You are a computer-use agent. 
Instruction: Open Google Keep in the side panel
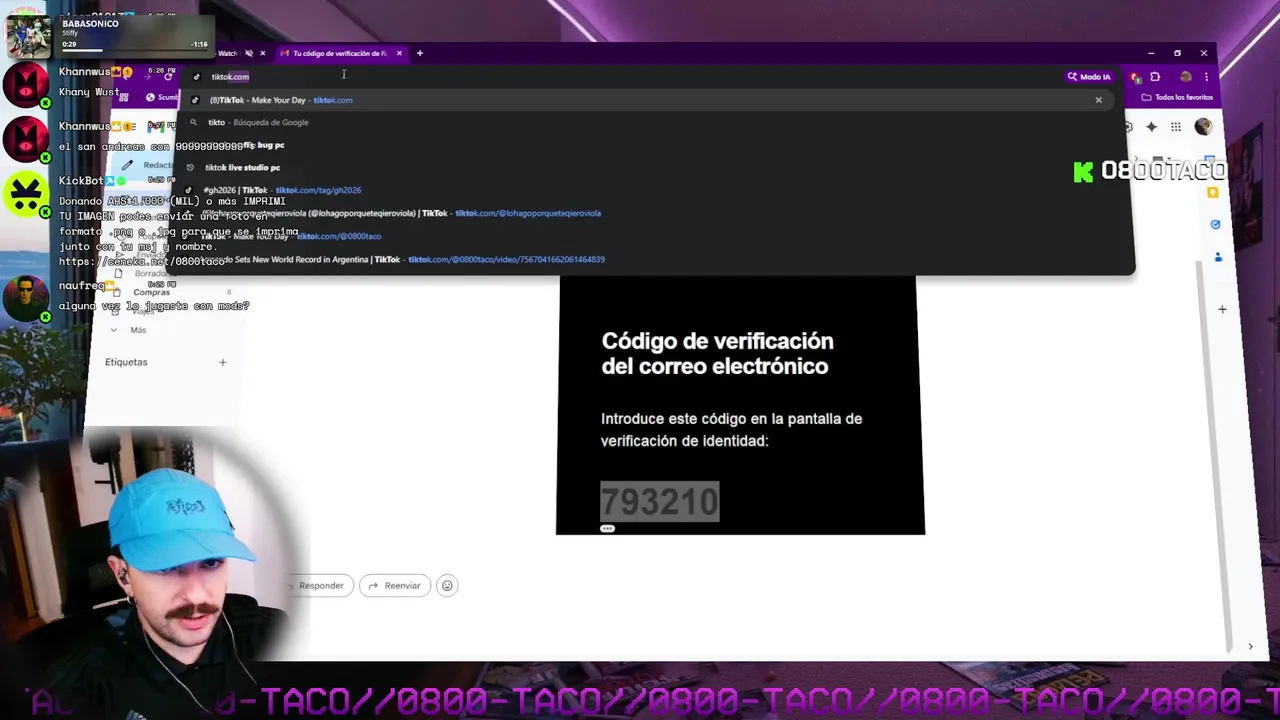[1214, 192]
